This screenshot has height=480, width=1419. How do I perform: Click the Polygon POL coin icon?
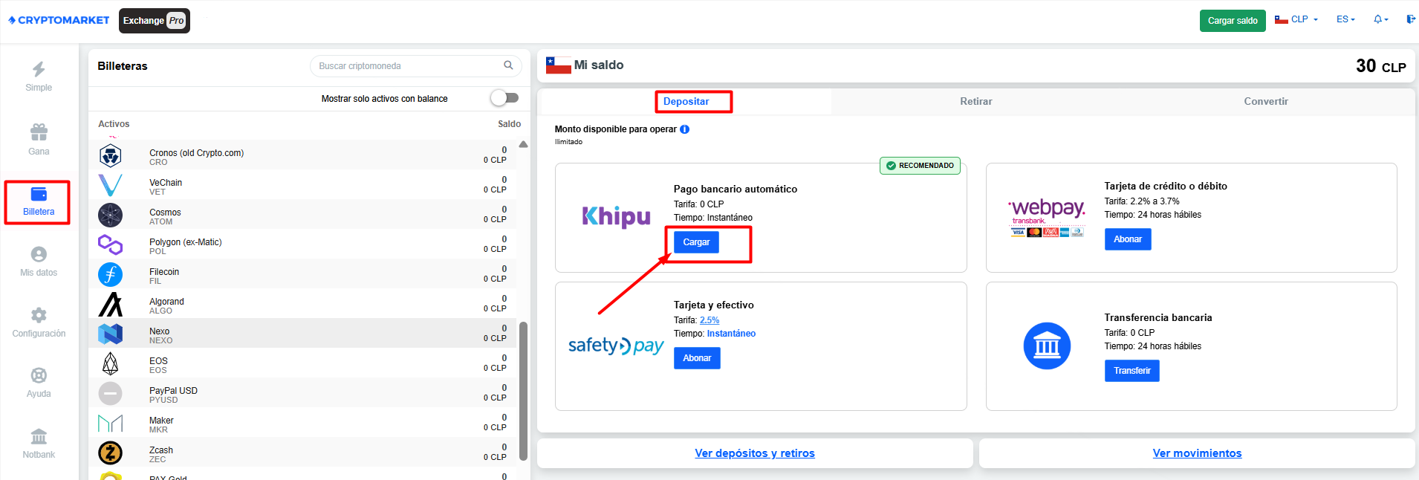110,245
